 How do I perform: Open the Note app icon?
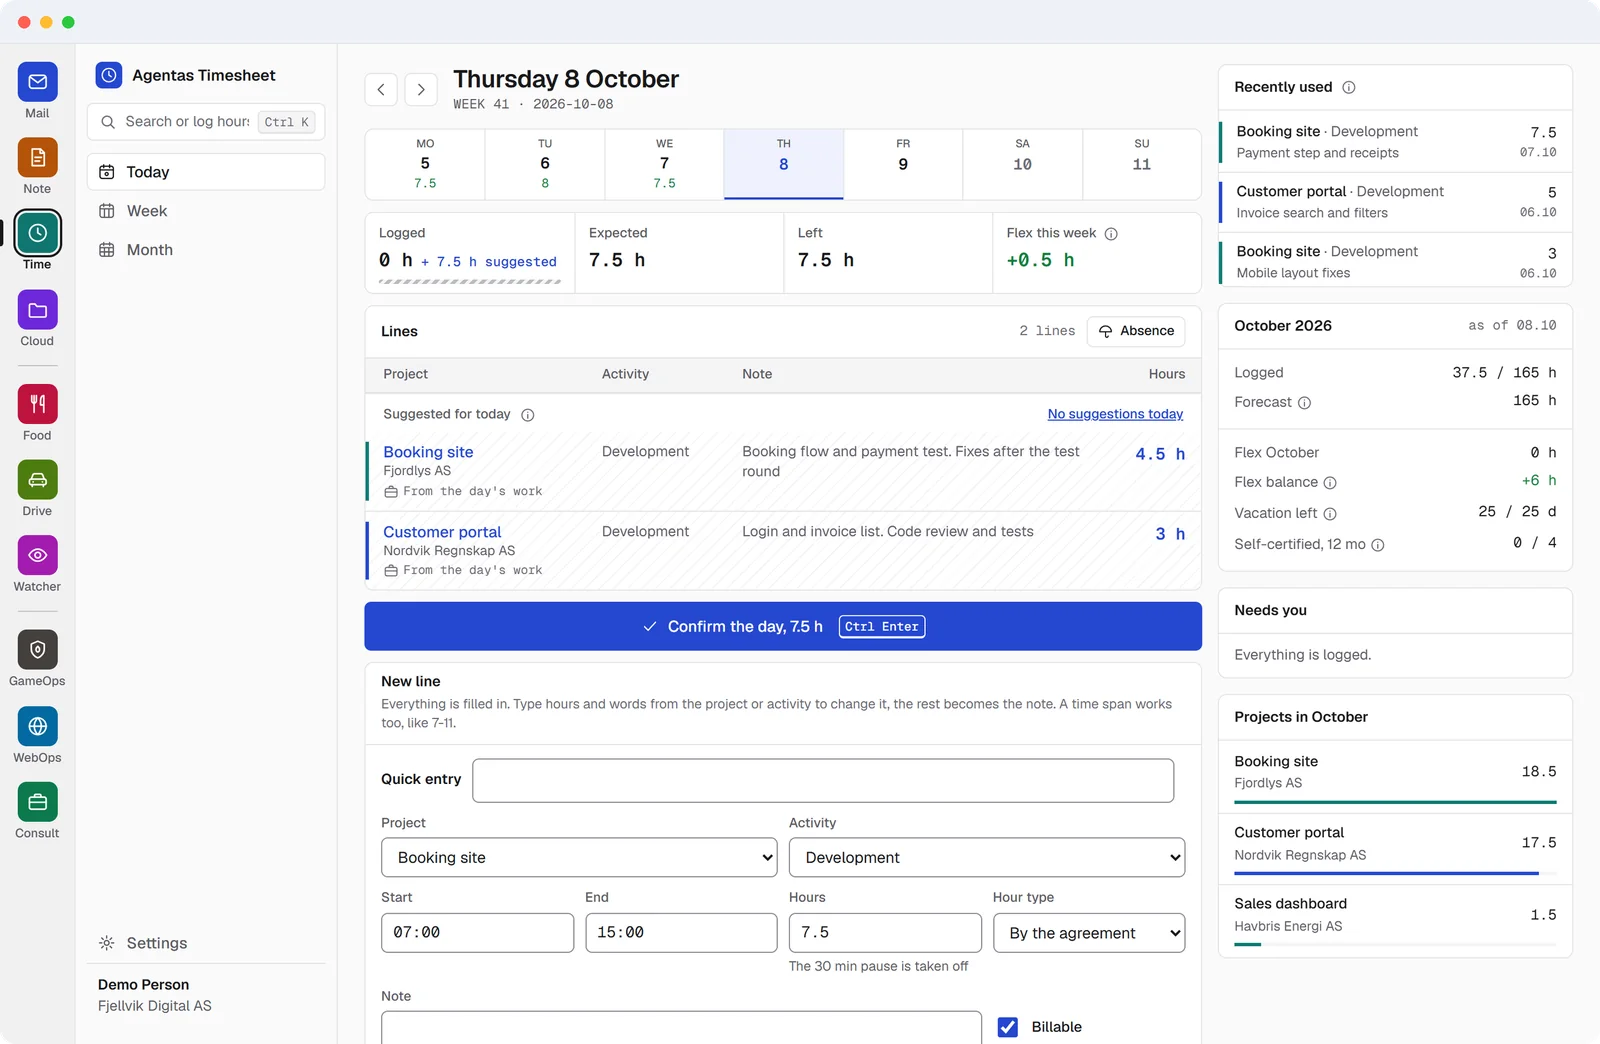point(37,157)
